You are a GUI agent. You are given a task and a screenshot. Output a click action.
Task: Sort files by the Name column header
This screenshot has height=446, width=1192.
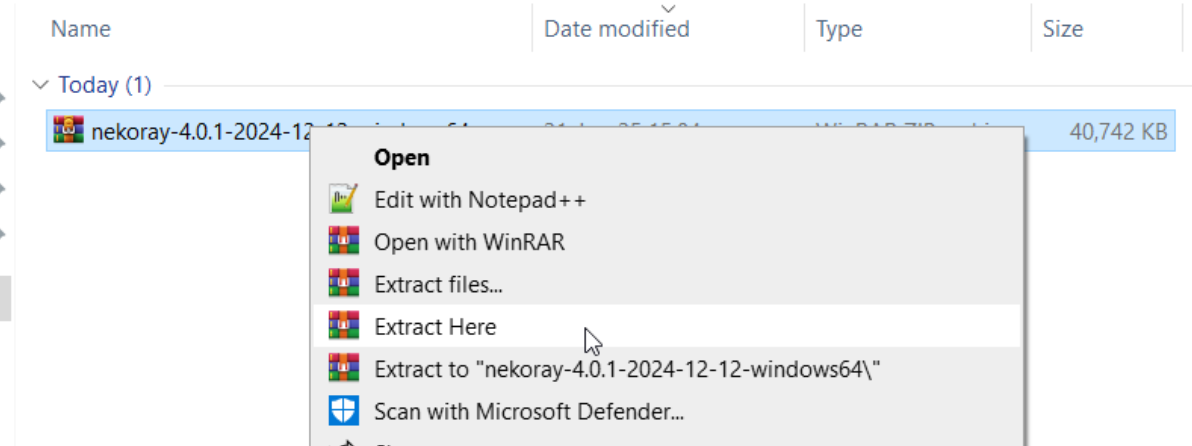point(80,30)
